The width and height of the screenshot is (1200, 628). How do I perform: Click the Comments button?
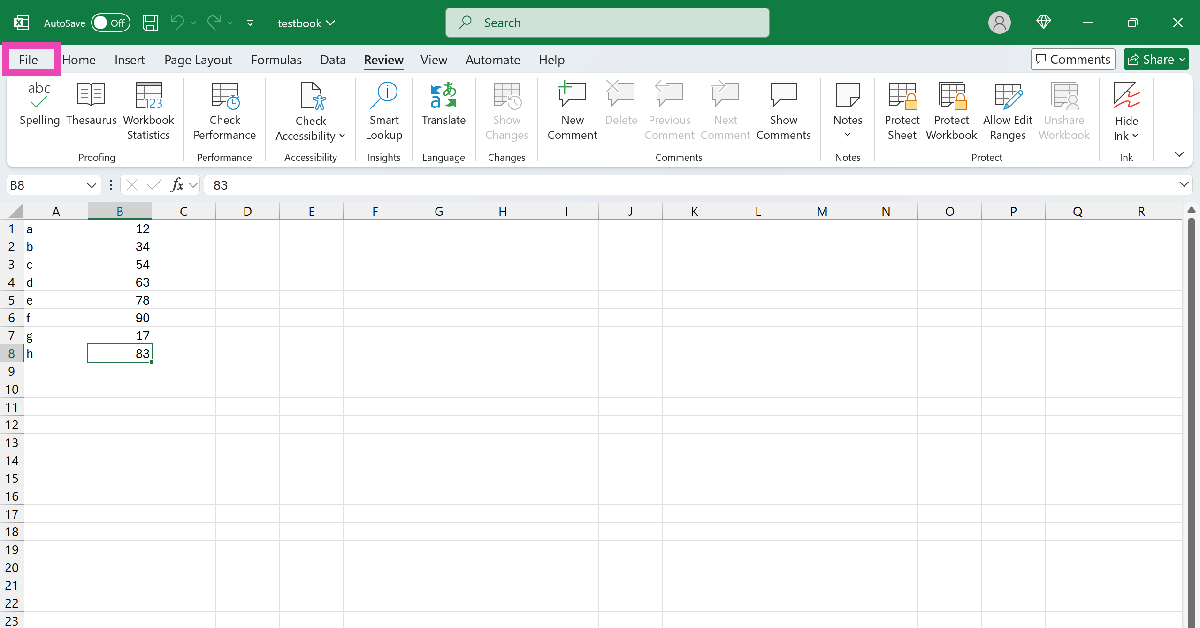click(1072, 58)
